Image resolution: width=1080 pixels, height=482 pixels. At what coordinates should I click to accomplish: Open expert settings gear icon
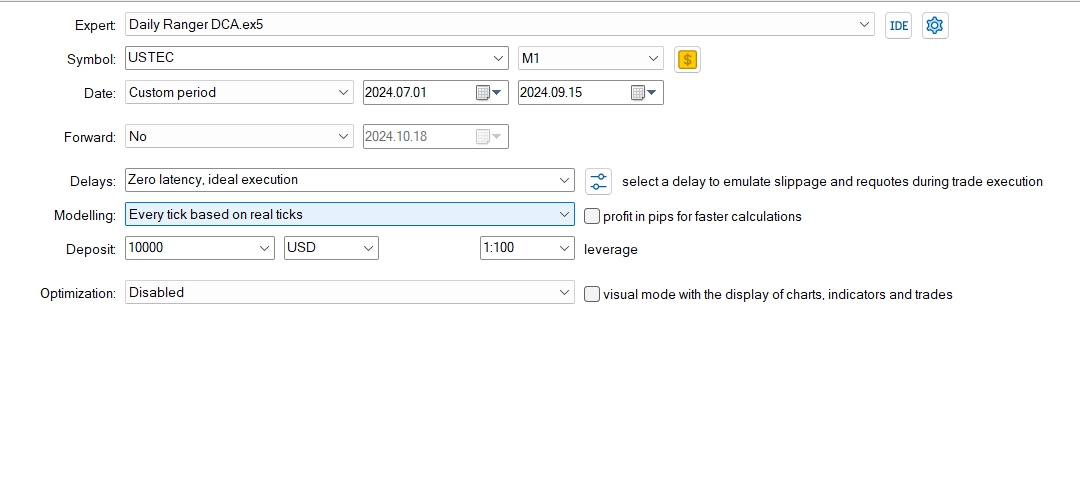point(935,26)
